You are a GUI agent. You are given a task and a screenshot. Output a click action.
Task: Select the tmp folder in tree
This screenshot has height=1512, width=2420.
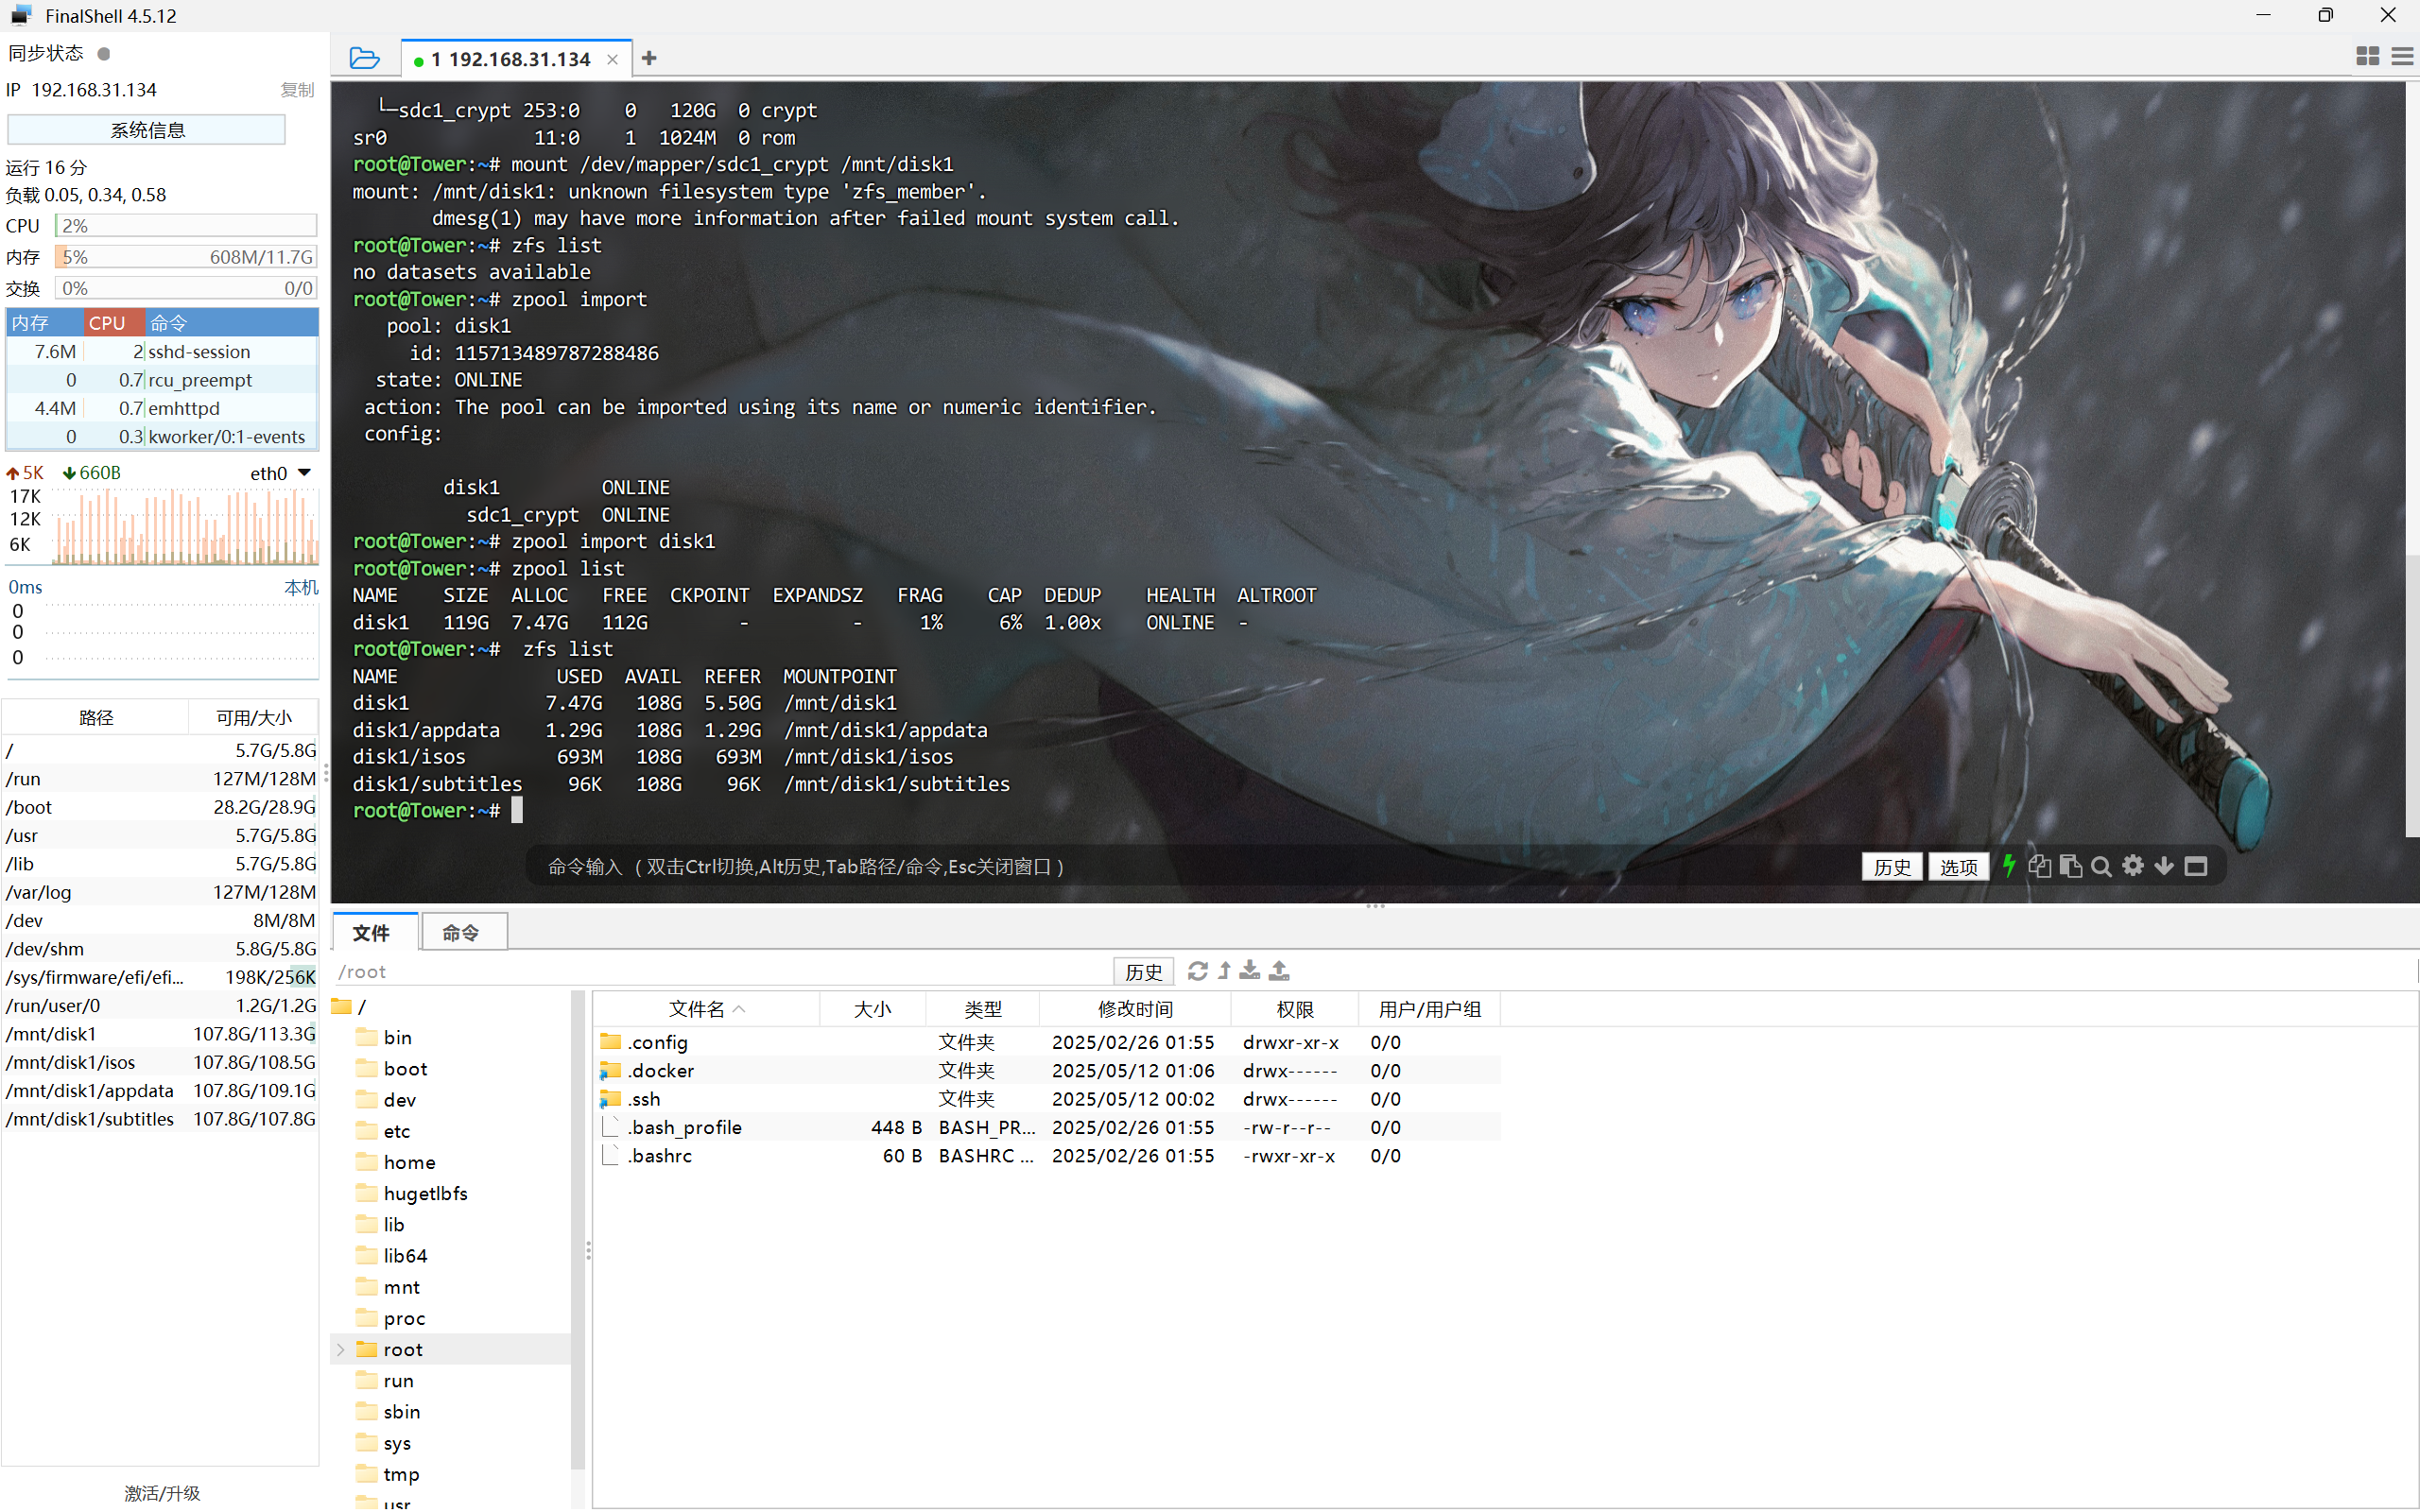coord(401,1473)
